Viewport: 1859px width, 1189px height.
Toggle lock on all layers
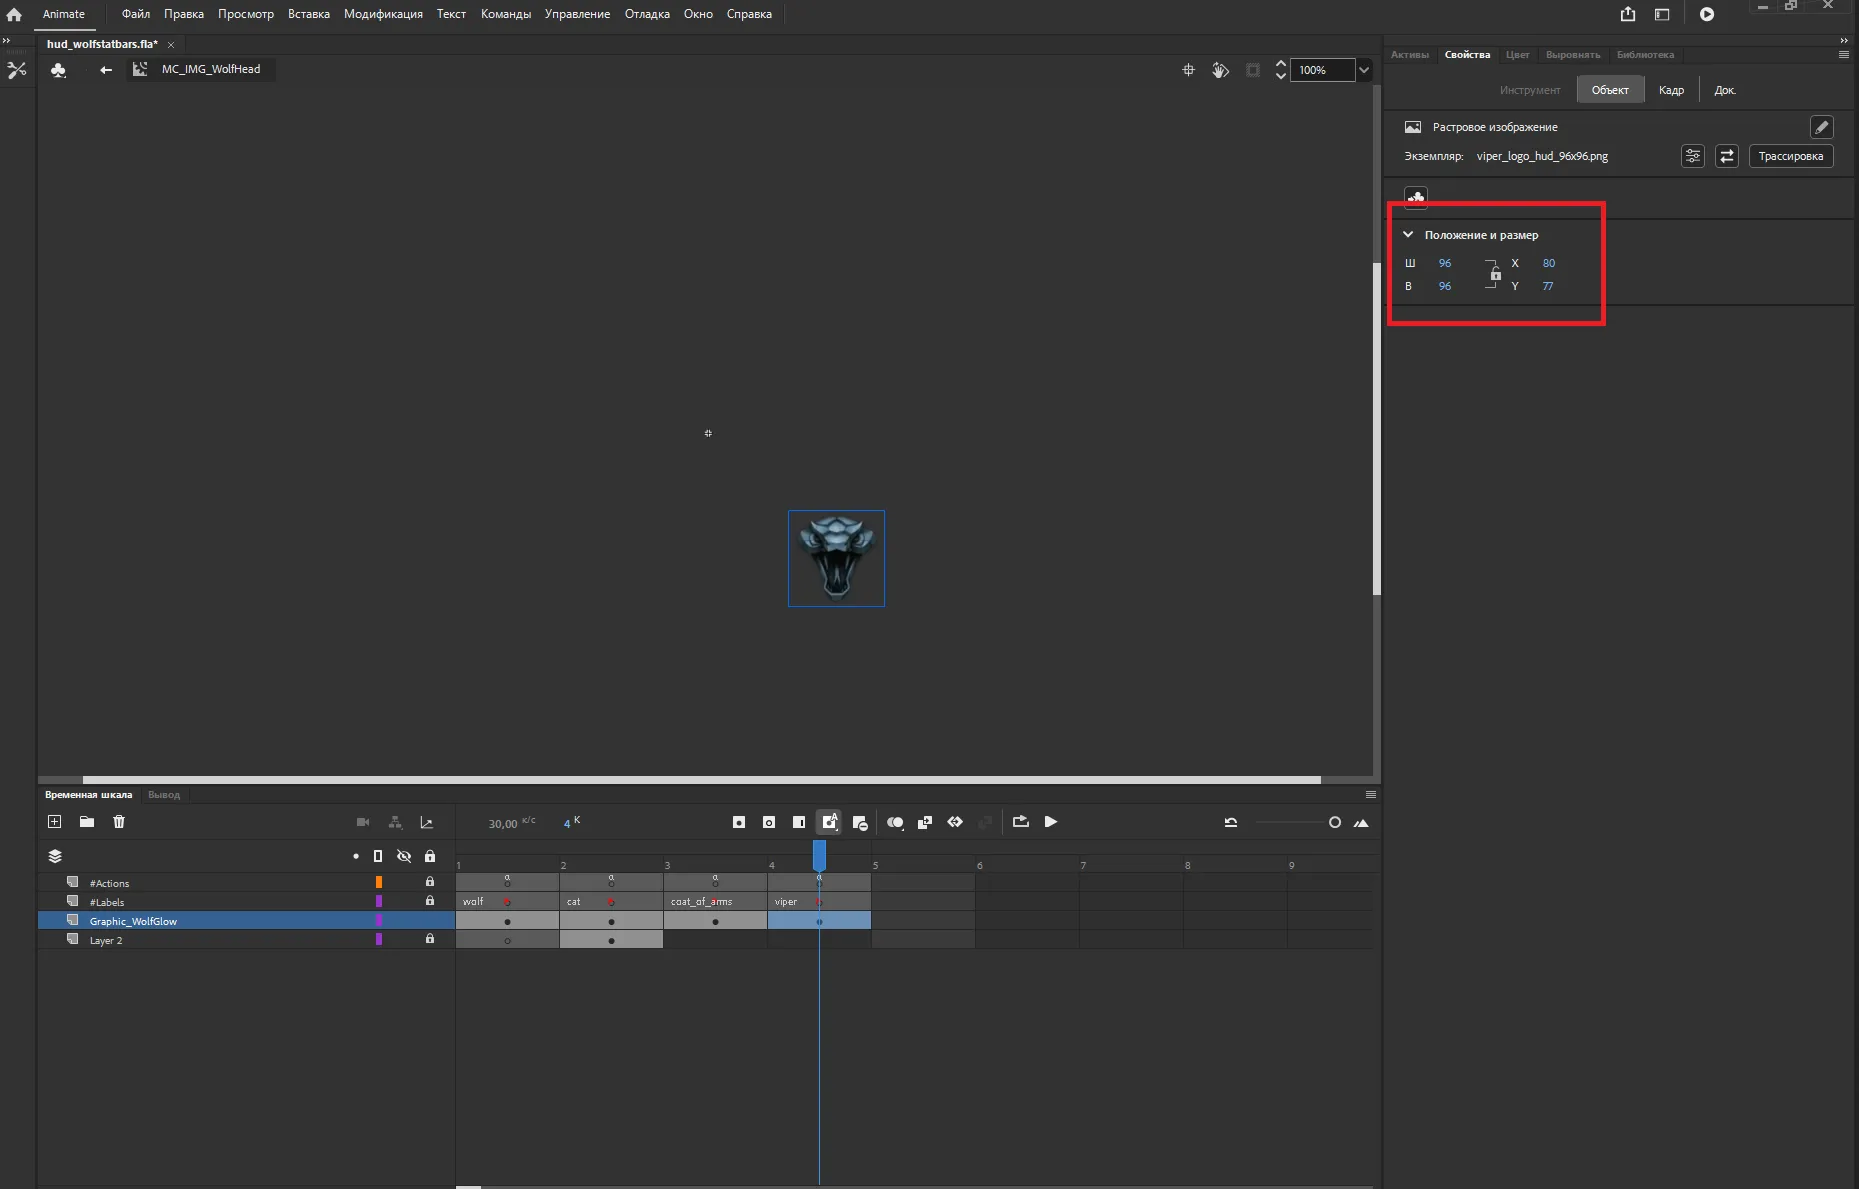point(430,856)
